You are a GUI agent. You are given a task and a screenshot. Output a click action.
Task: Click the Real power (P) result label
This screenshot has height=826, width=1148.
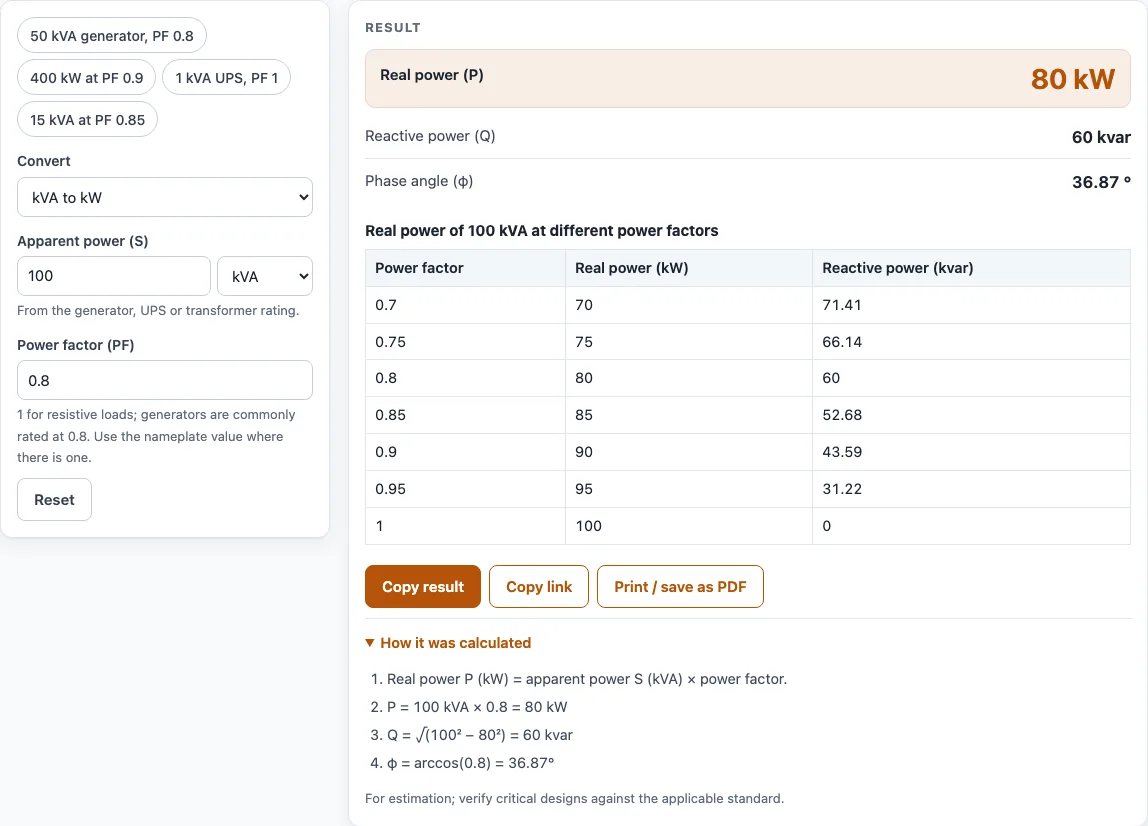pos(431,75)
